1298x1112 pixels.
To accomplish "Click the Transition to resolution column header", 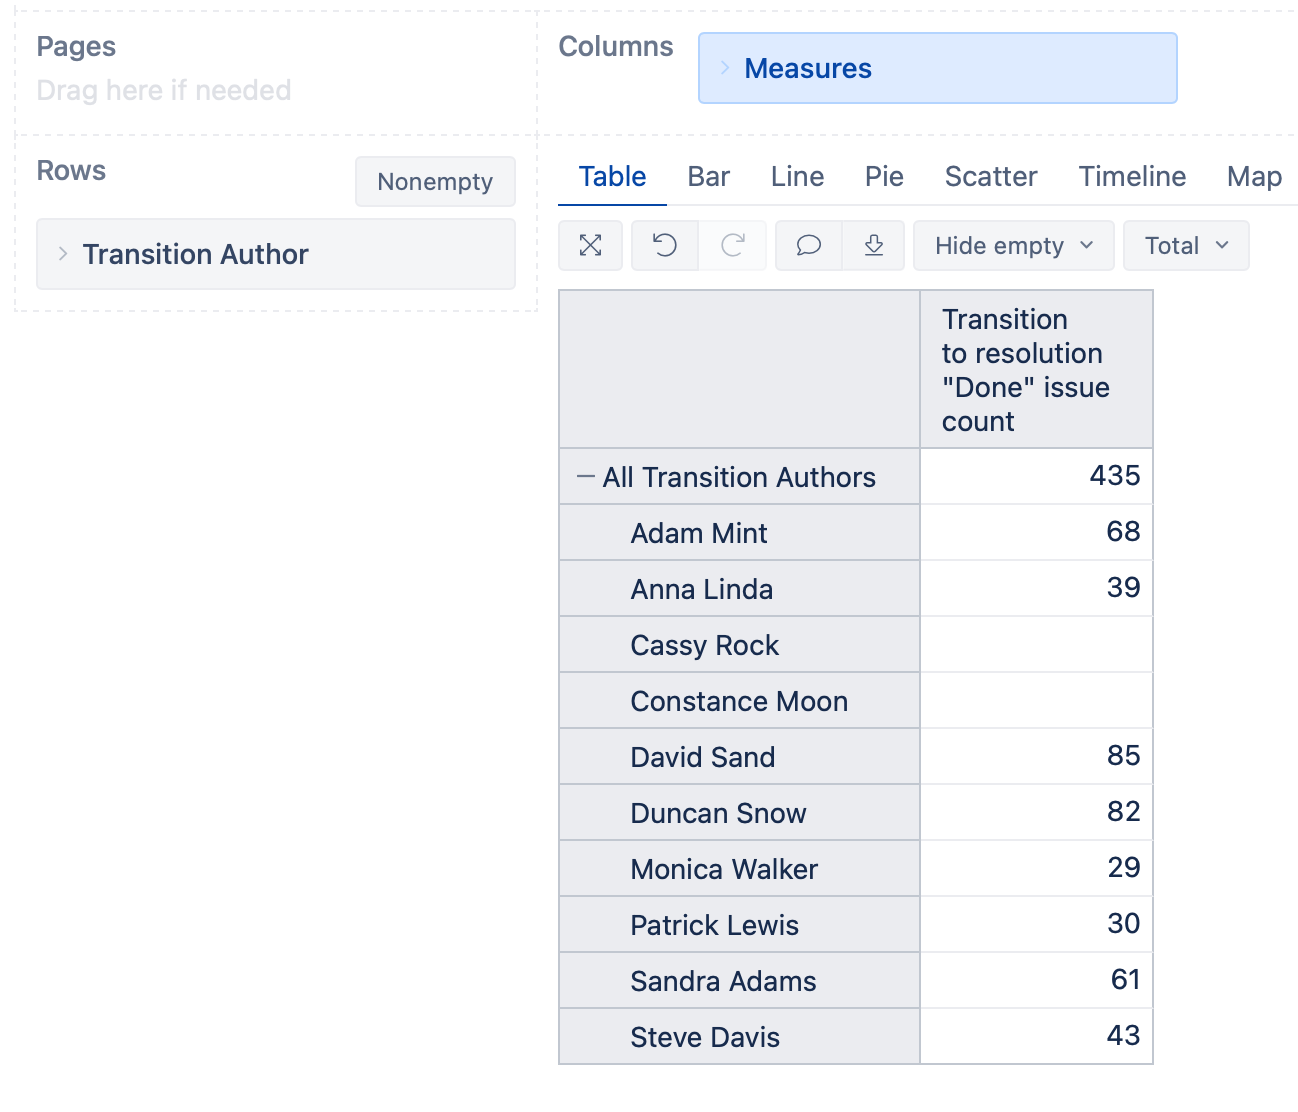I will coord(1025,370).
